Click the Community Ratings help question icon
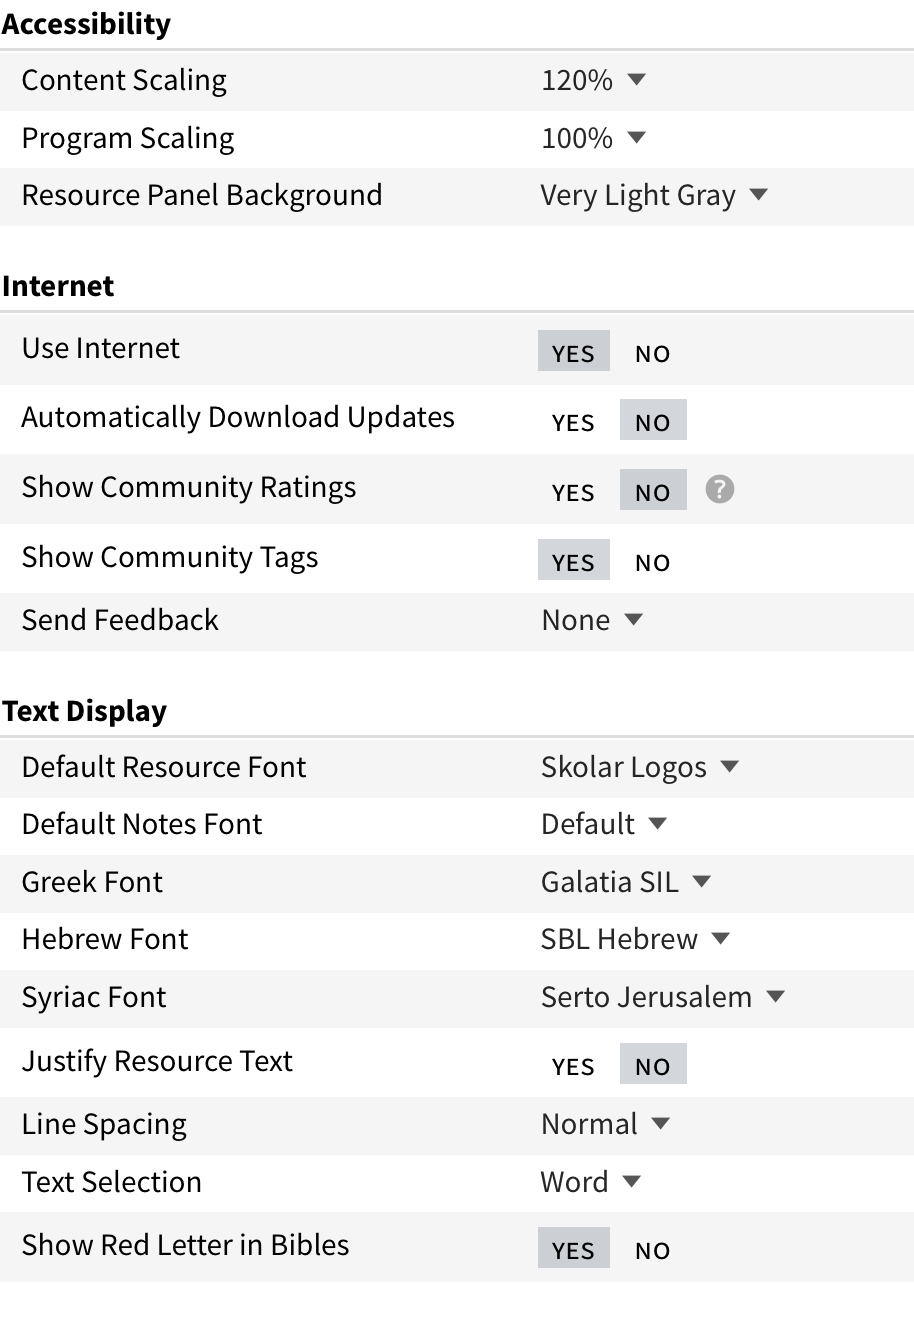Screen dimensions: 914x1324 click(x=719, y=489)
